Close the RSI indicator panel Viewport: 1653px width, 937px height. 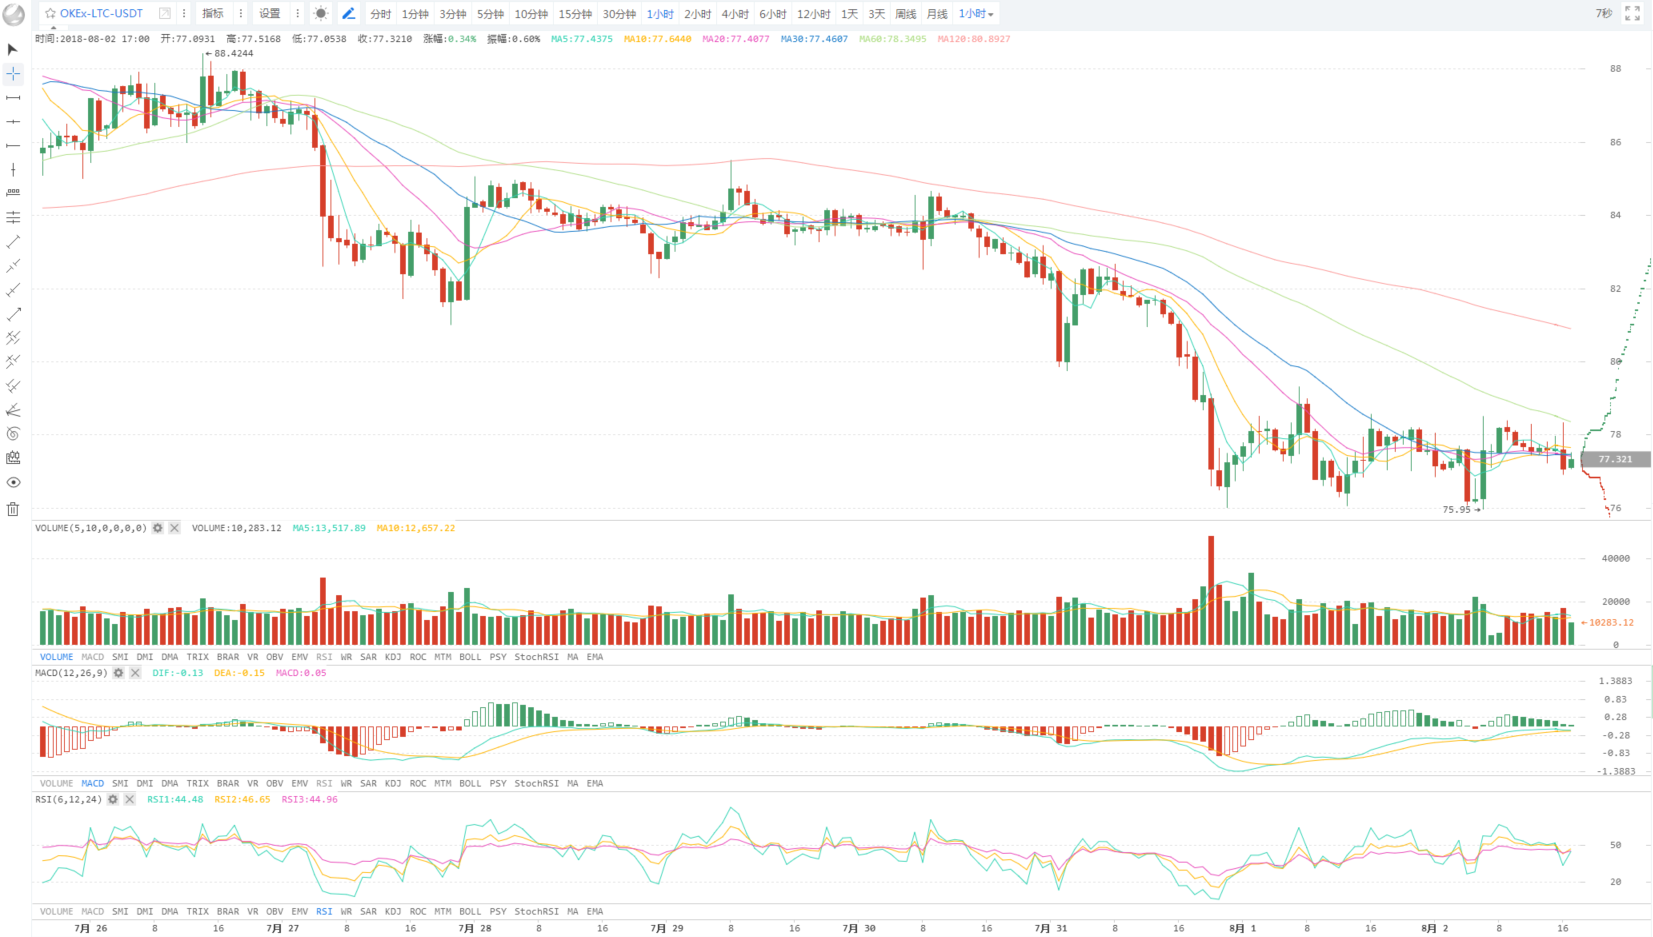point(129,799)
